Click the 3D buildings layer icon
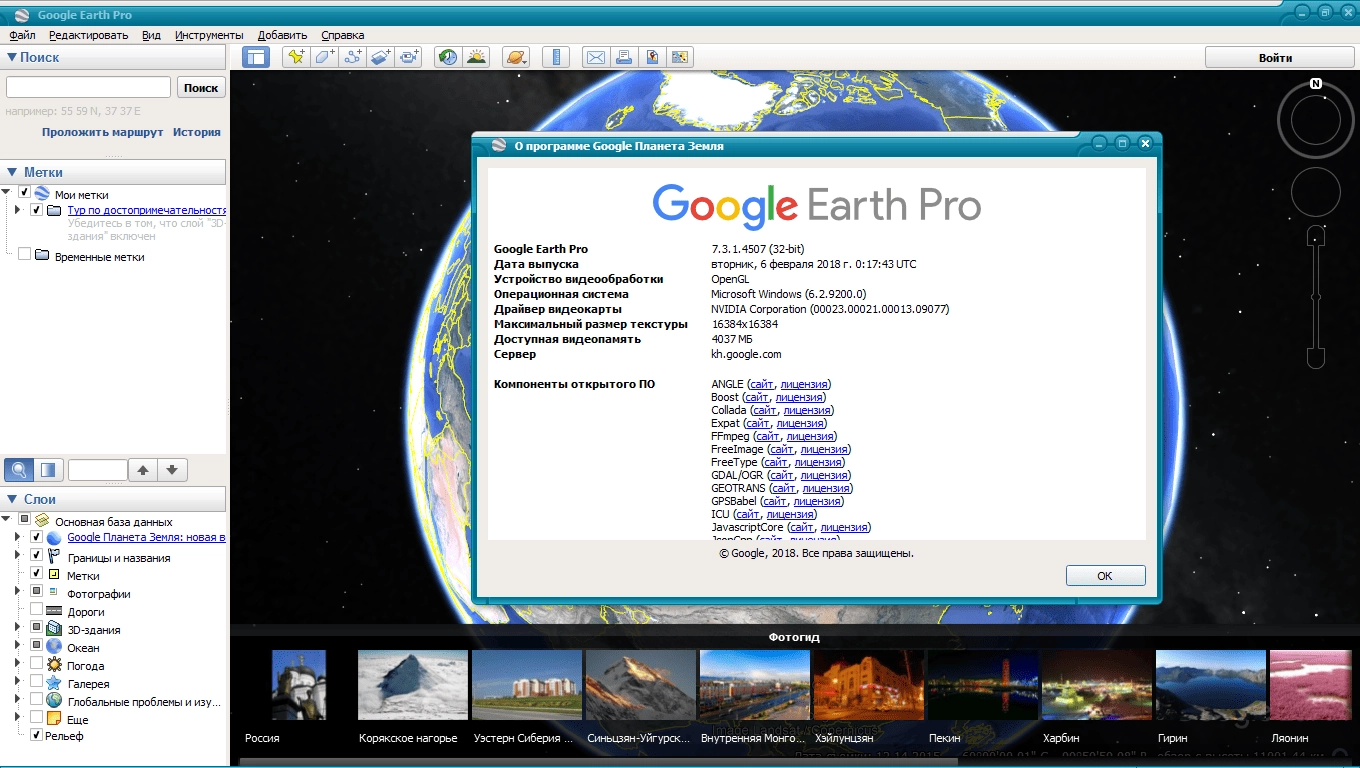The image size is (1360, 768). coord(54,629)
